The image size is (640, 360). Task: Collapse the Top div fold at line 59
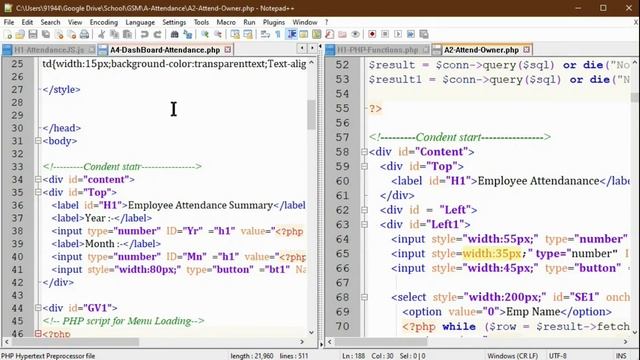pos(364,167)
